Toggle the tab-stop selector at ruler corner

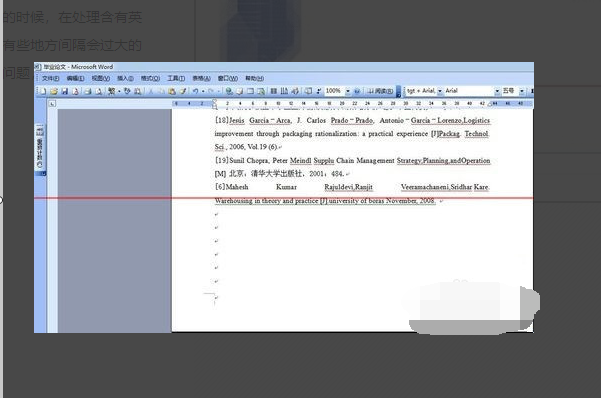52,104
